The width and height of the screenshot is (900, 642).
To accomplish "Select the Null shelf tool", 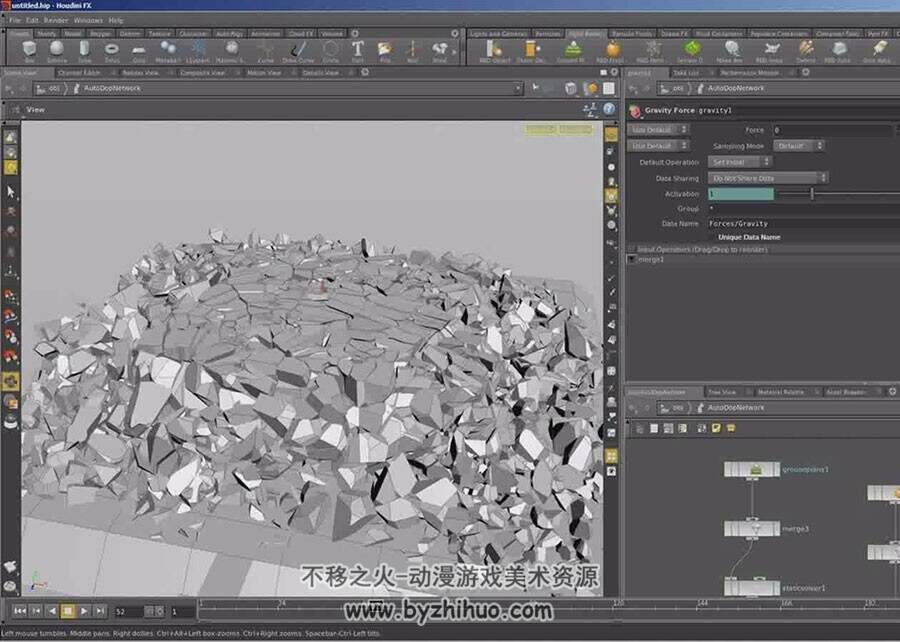I will (x=412, y=51).
